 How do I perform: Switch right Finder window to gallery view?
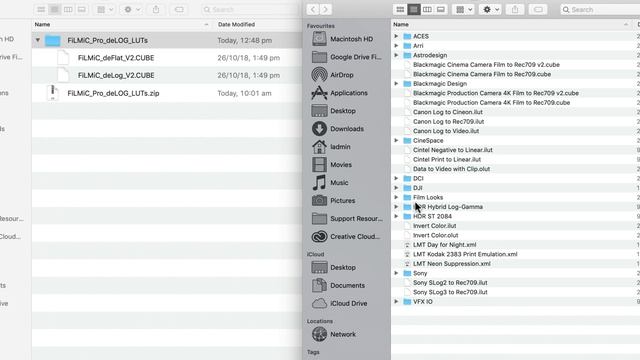pos(440,9)
